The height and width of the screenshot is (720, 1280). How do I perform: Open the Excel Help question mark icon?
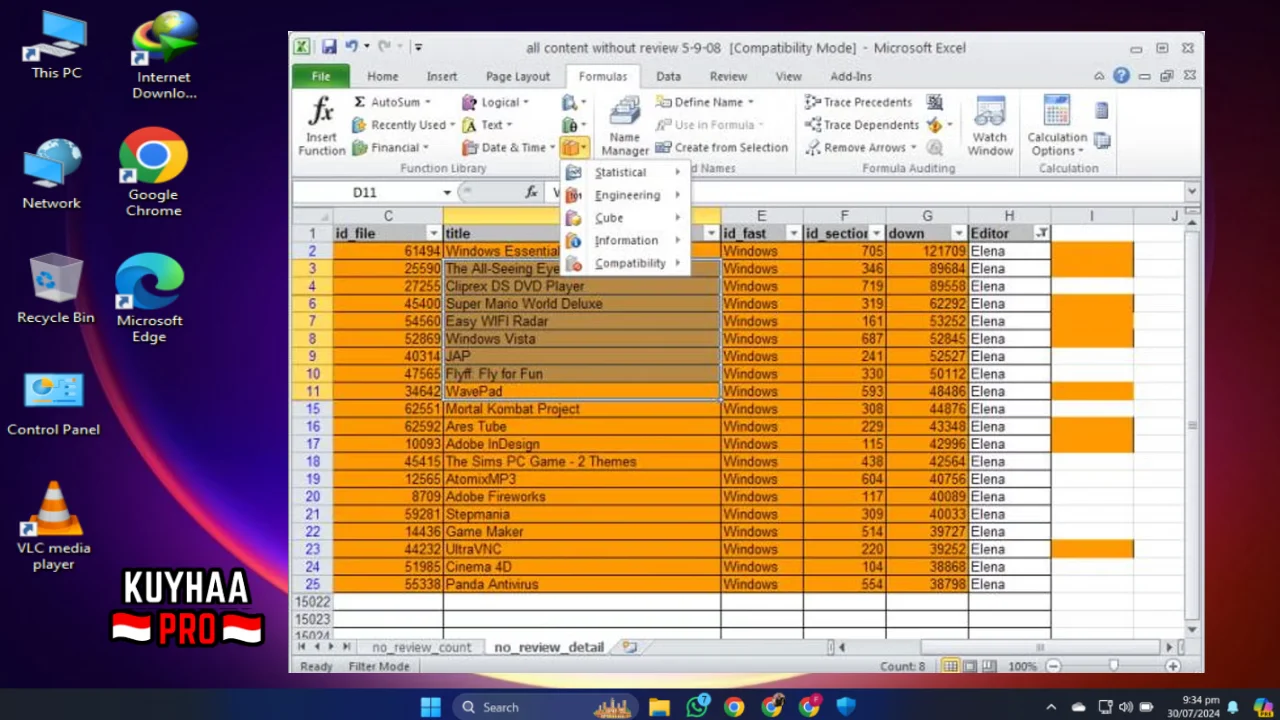(x=1121, y=76)
